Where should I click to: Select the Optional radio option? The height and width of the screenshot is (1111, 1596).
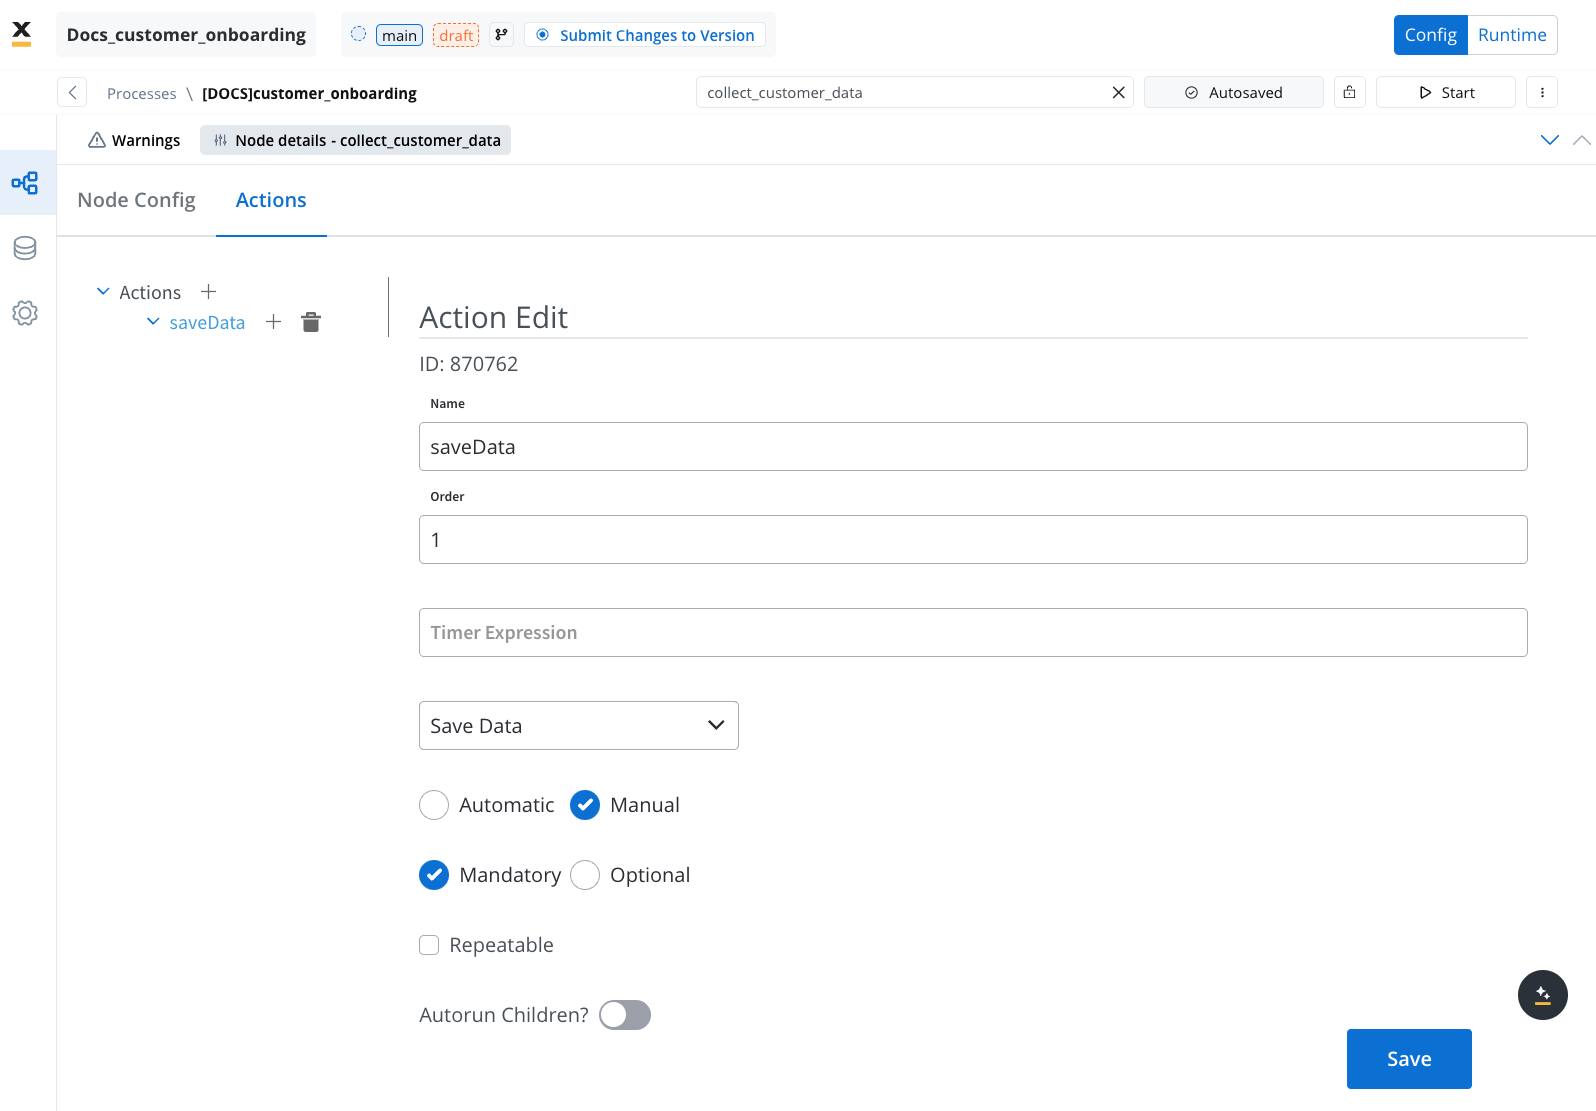585,875
